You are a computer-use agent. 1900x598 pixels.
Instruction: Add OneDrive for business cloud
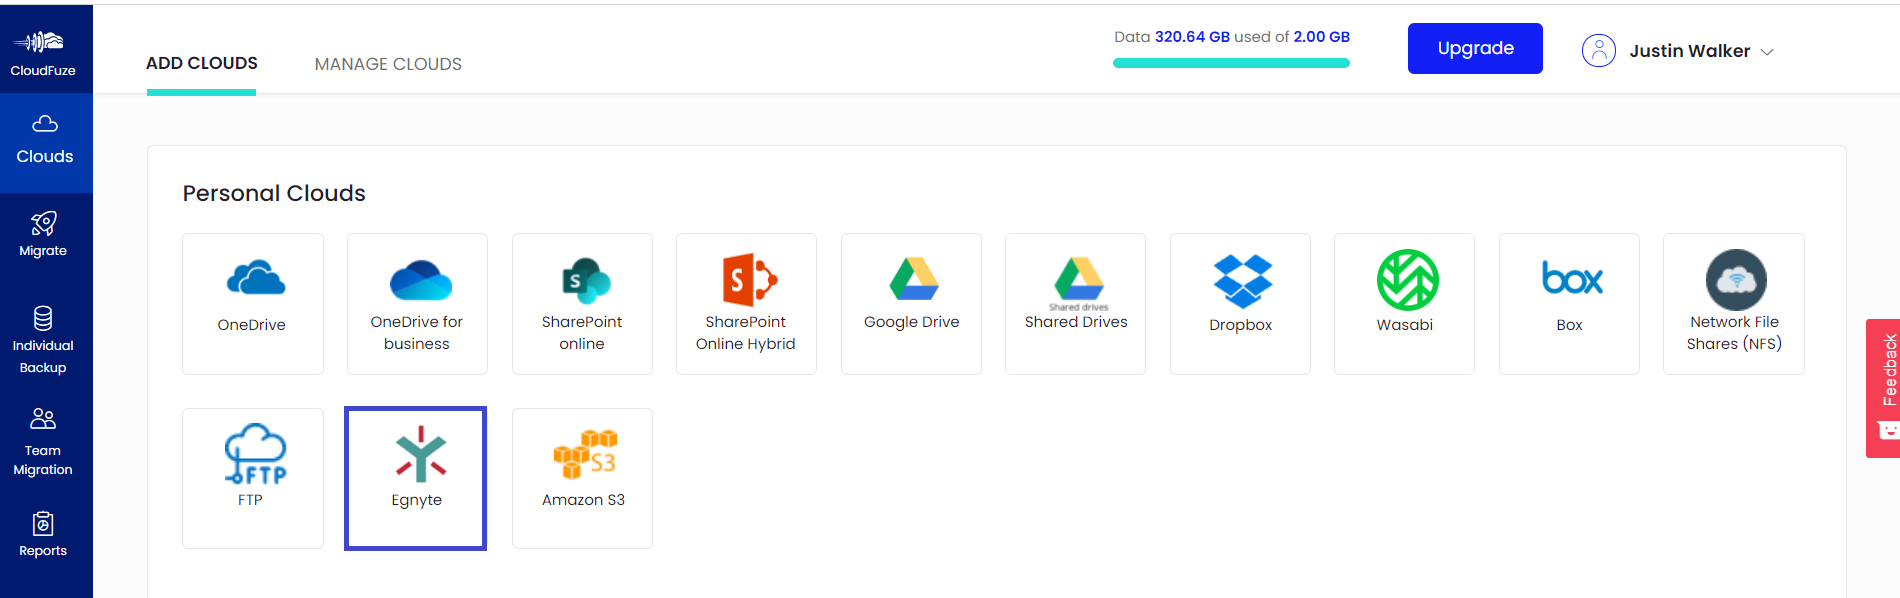[417, 304]
